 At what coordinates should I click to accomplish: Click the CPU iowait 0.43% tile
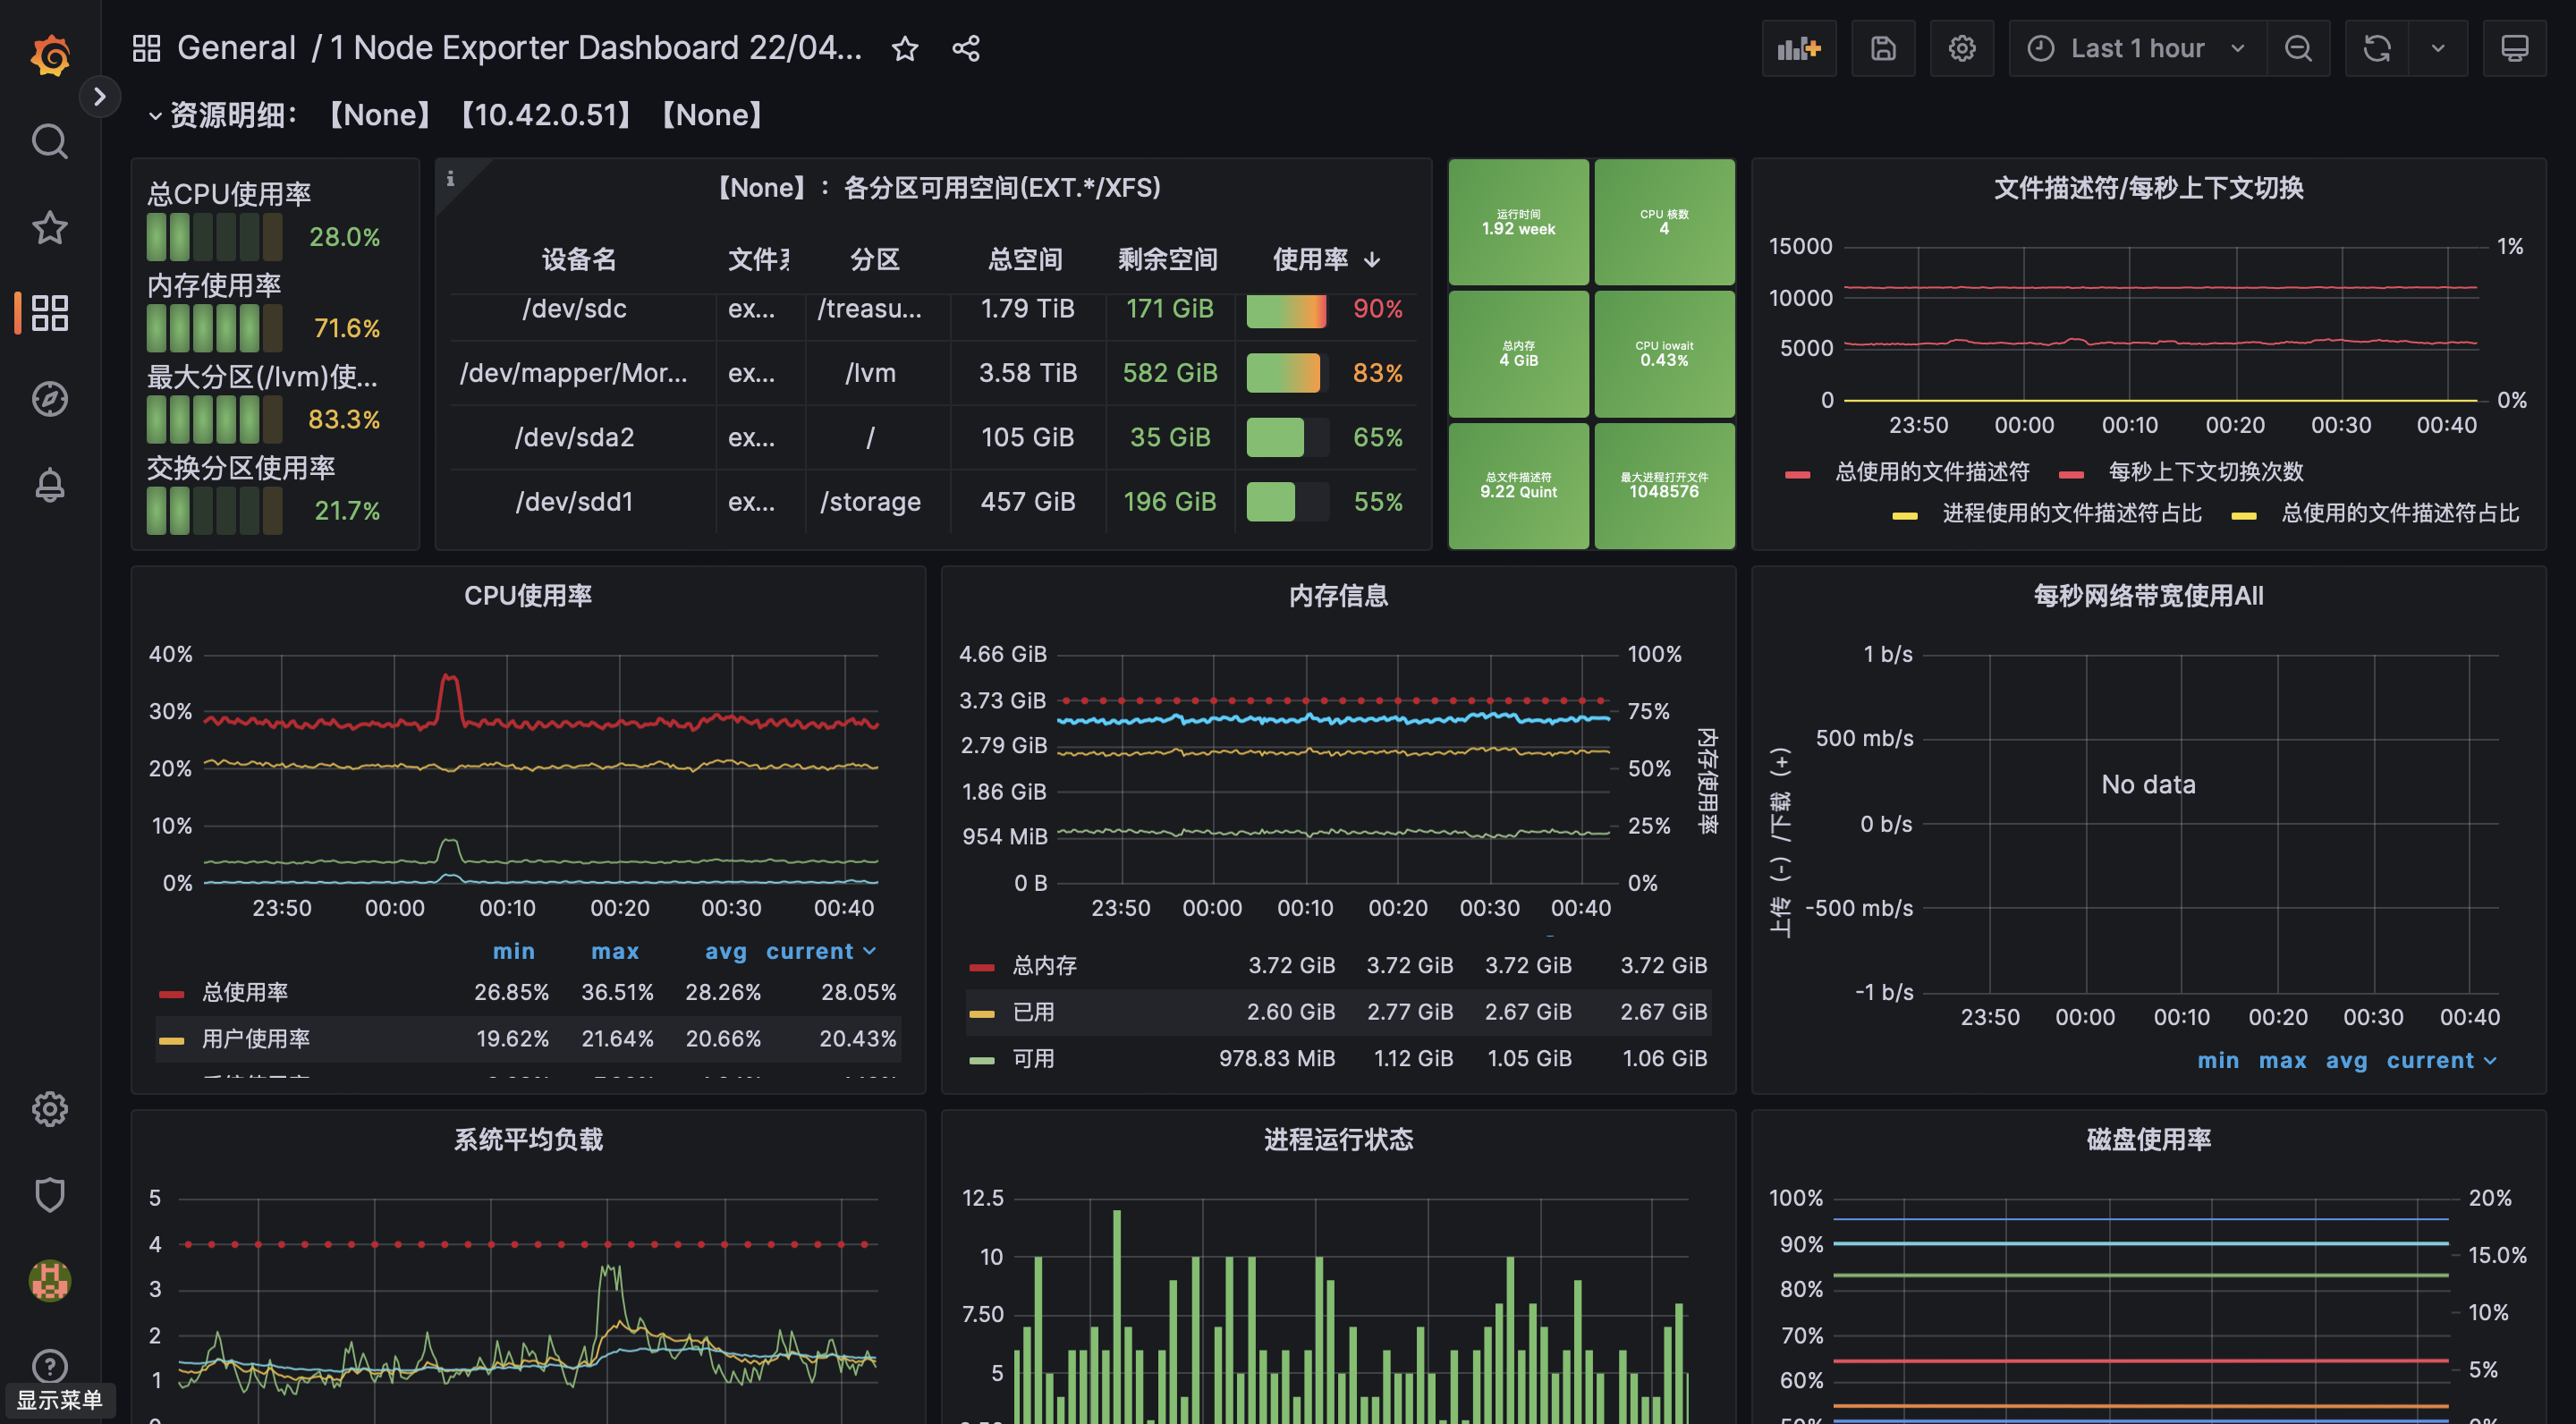click(1664, 353)
